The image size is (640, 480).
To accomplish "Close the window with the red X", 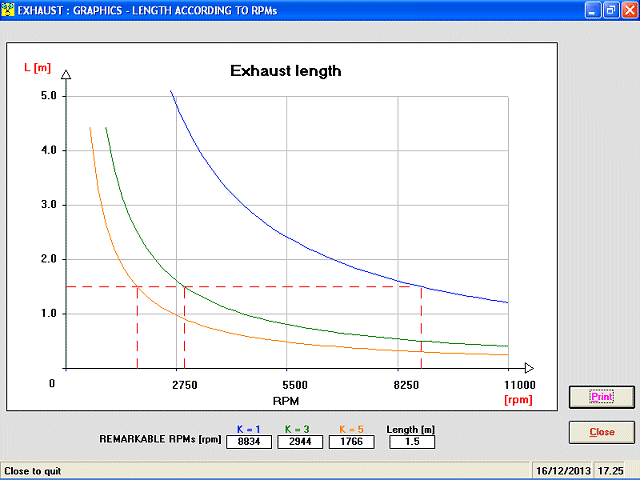I will pyautogui.click(x=629, y=10).
